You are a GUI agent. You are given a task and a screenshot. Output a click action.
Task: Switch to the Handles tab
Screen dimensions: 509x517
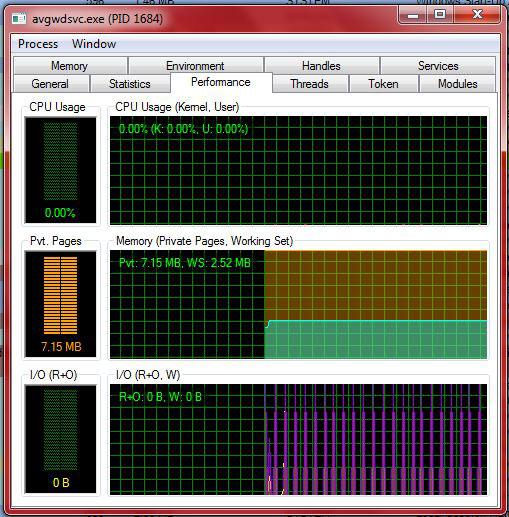[x=321, y=66]
